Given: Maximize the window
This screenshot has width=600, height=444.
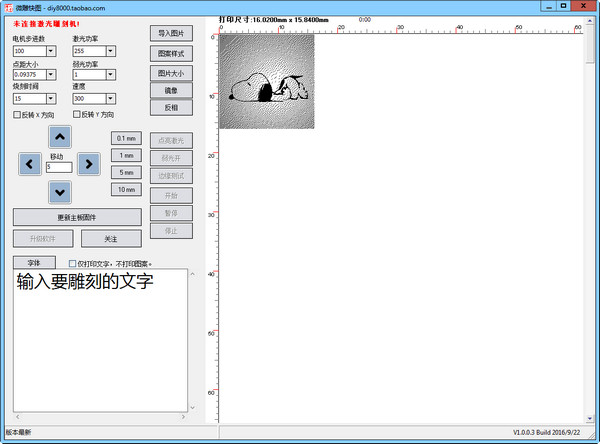Looking at the screenshot, I should (563, 6).
